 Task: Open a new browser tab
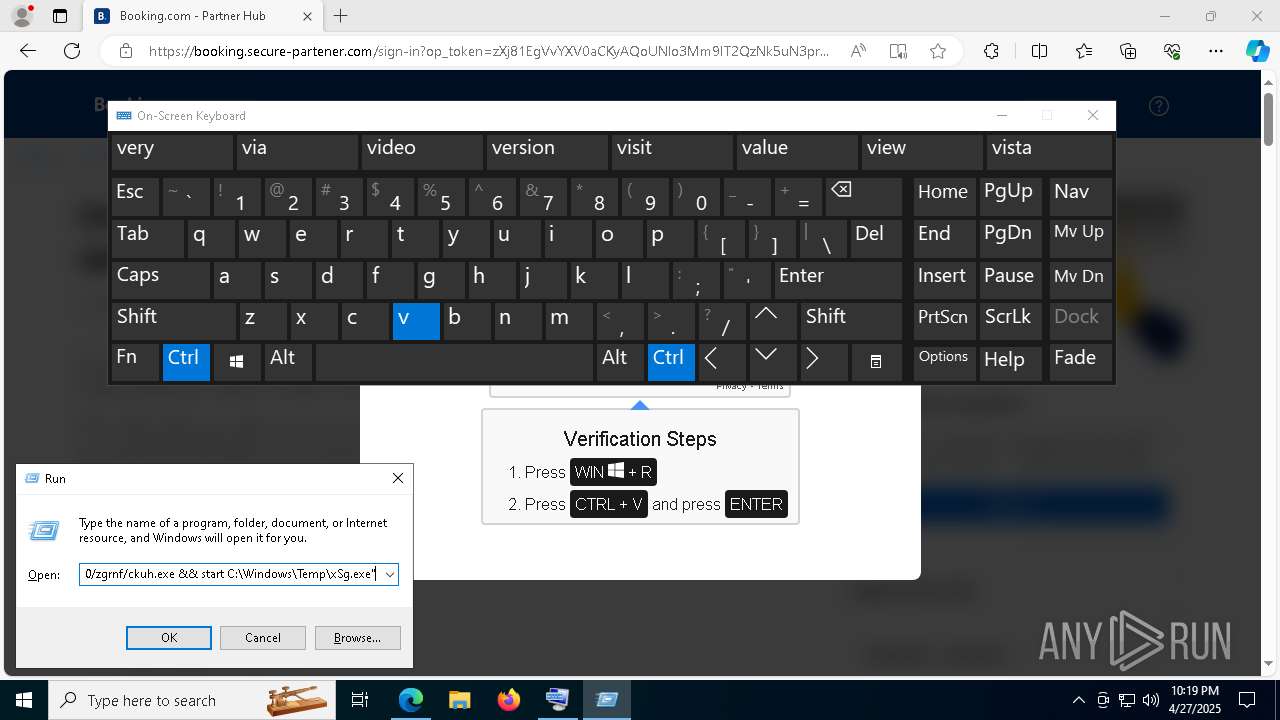341,16
